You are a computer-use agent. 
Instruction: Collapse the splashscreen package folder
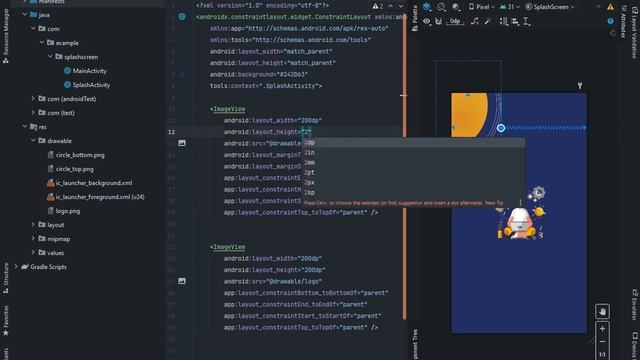[50, 57]
